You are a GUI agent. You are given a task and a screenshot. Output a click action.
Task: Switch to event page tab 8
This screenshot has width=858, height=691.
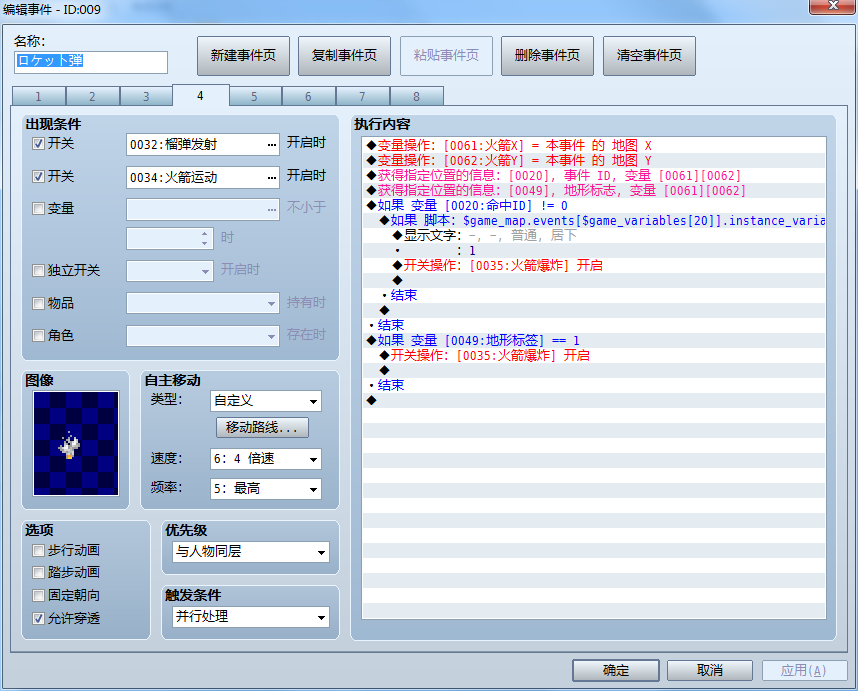(x=416, y=96)
